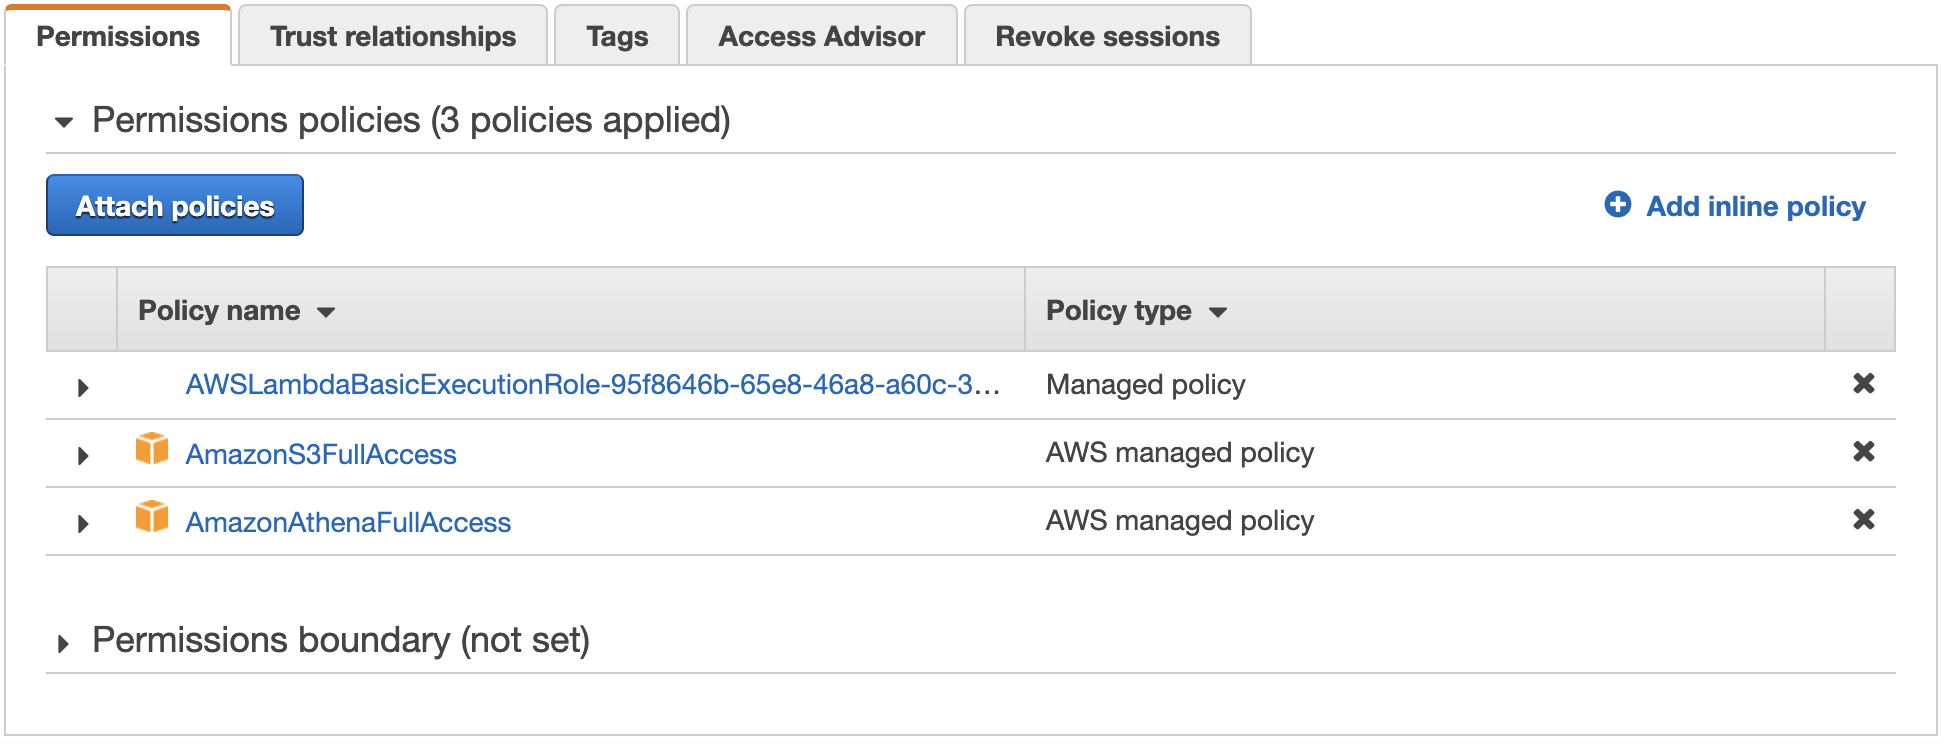The width and height of the screenshot is (1942, 744).
Task: Expand the AWSLambdaBasicExecutionRole policy row
Action: [83, 387]
